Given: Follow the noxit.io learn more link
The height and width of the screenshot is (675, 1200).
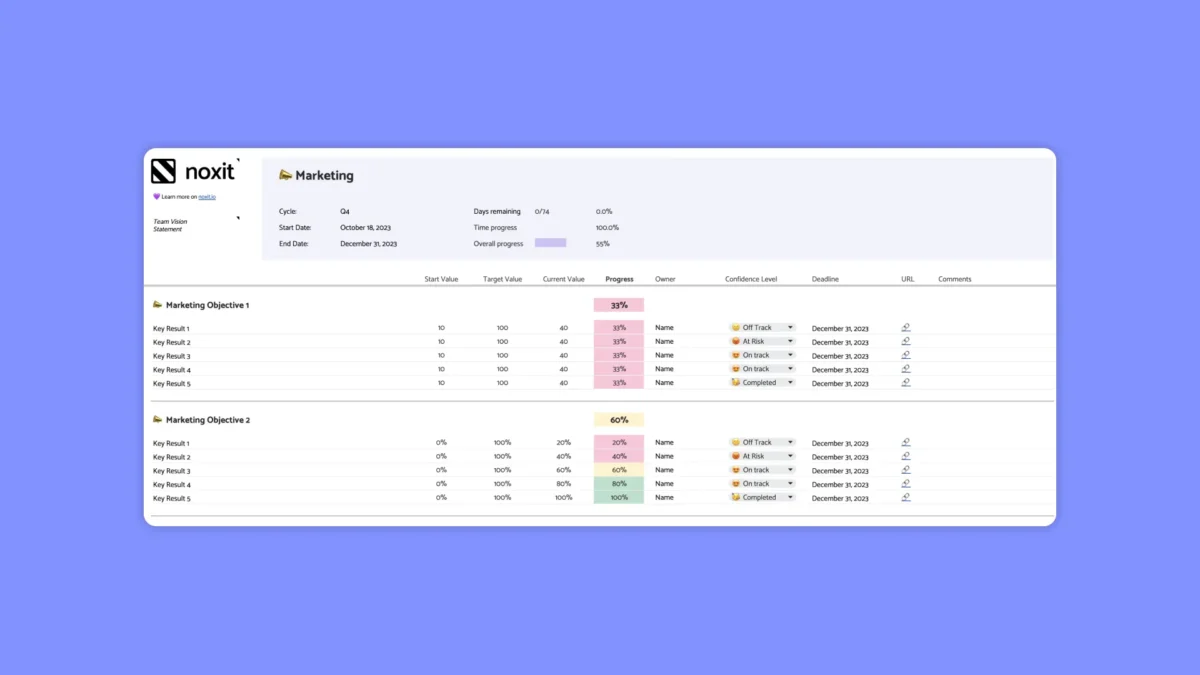Looking at the screenshot, I should point(206,197).
